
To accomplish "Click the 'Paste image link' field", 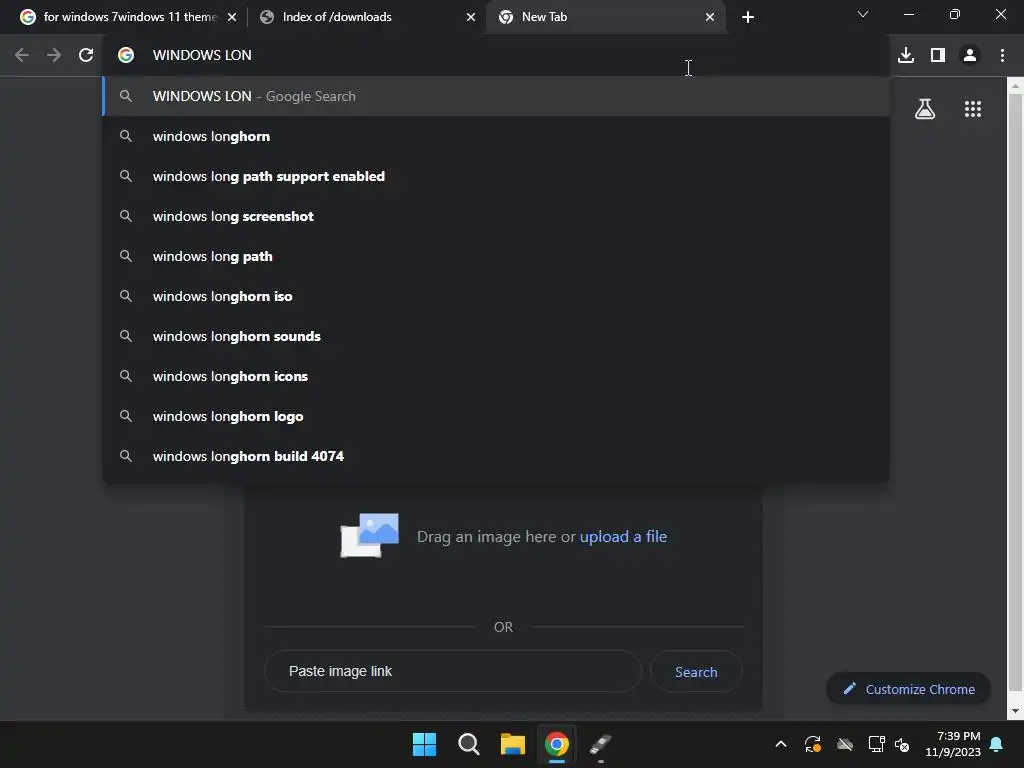I will [x=453, y=671].
